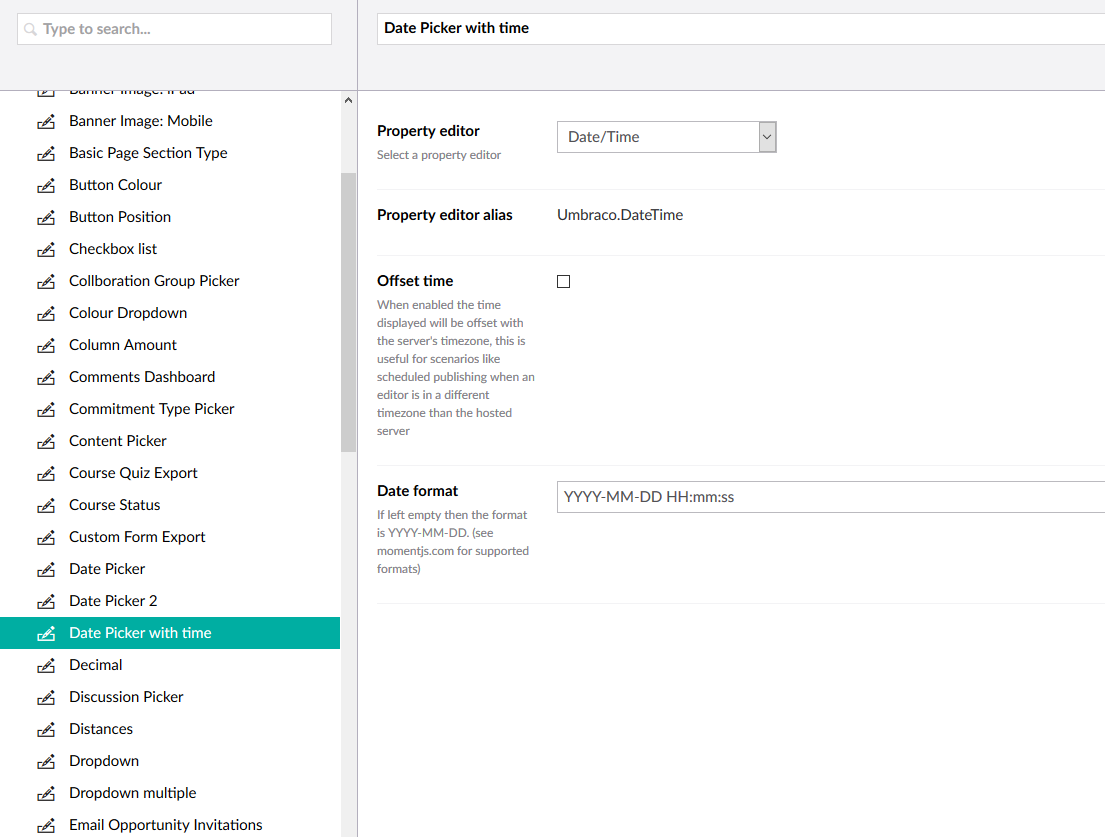The width and height of the screenshot is (1105, 837).
Task: Click the icon beside Date Picker 2
Action: point(46,602)
